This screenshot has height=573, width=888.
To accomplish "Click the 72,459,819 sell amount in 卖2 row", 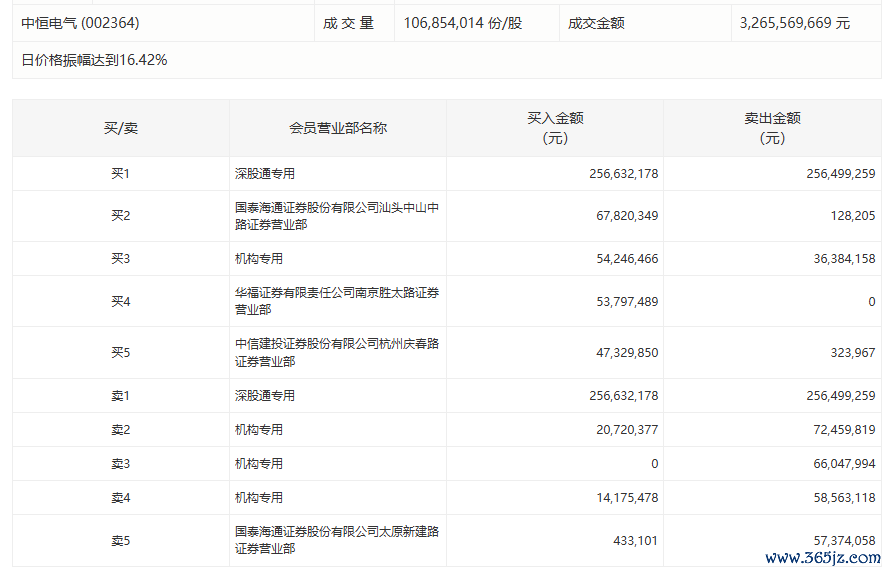I will pos(841,430).
